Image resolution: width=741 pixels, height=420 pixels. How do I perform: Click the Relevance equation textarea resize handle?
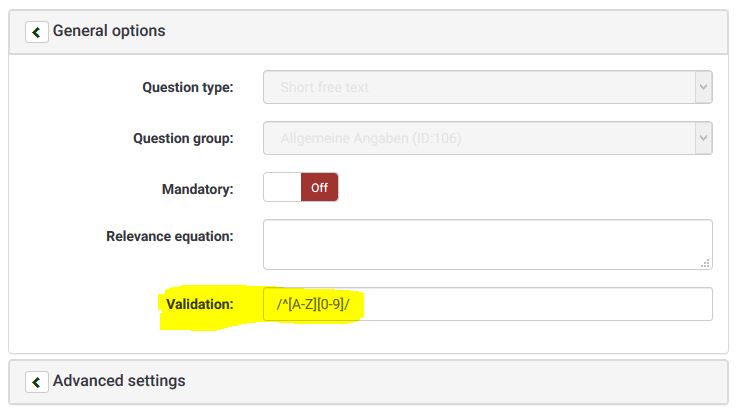click(706, 263)
